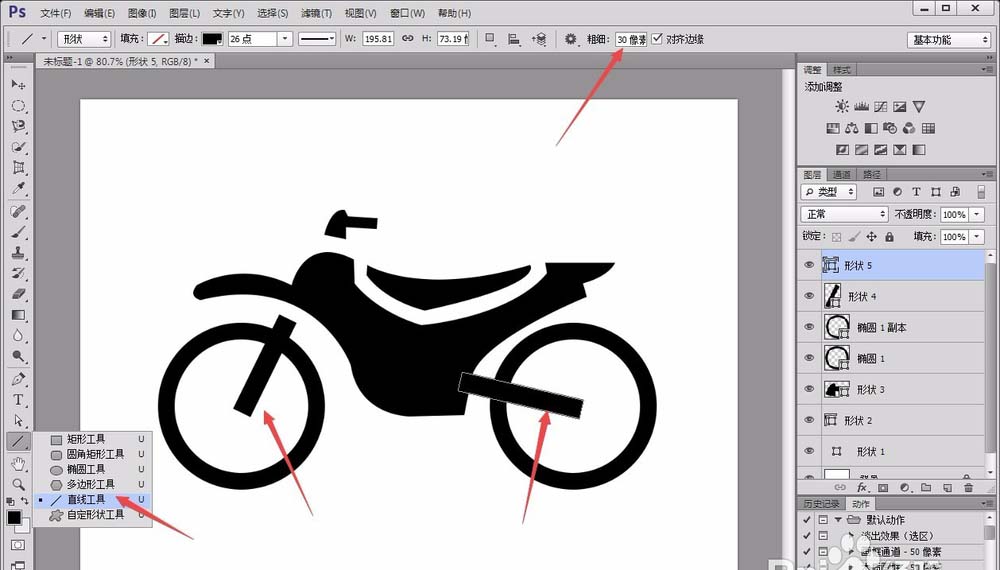Open path alignment options

tap(513, 39)
